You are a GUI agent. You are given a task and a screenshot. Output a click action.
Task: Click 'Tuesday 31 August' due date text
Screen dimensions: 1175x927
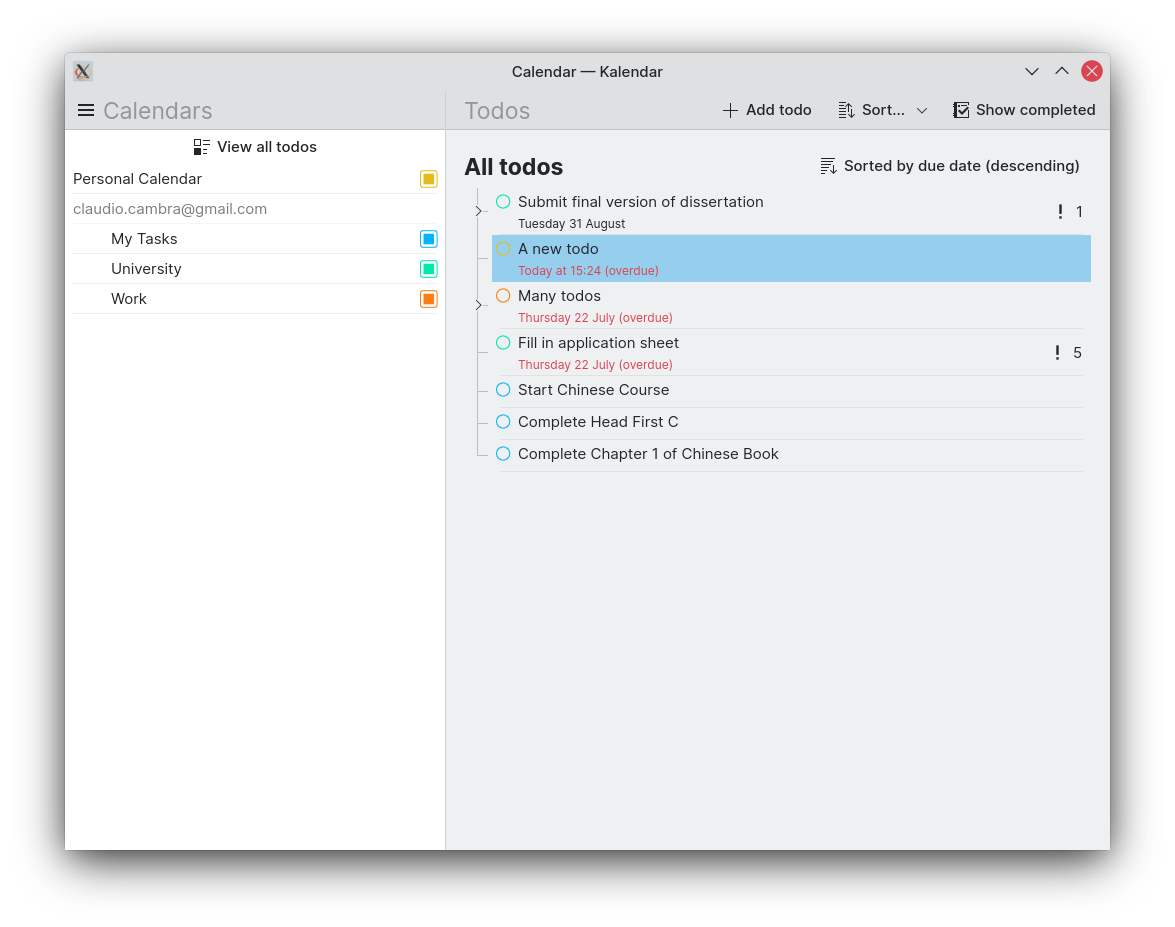(571, 224)
